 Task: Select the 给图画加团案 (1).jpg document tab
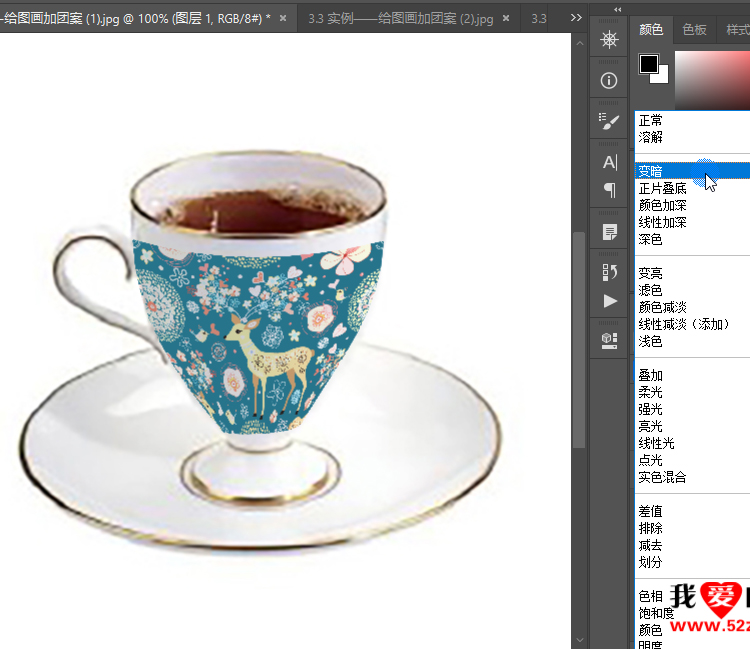tap(135, 19)
